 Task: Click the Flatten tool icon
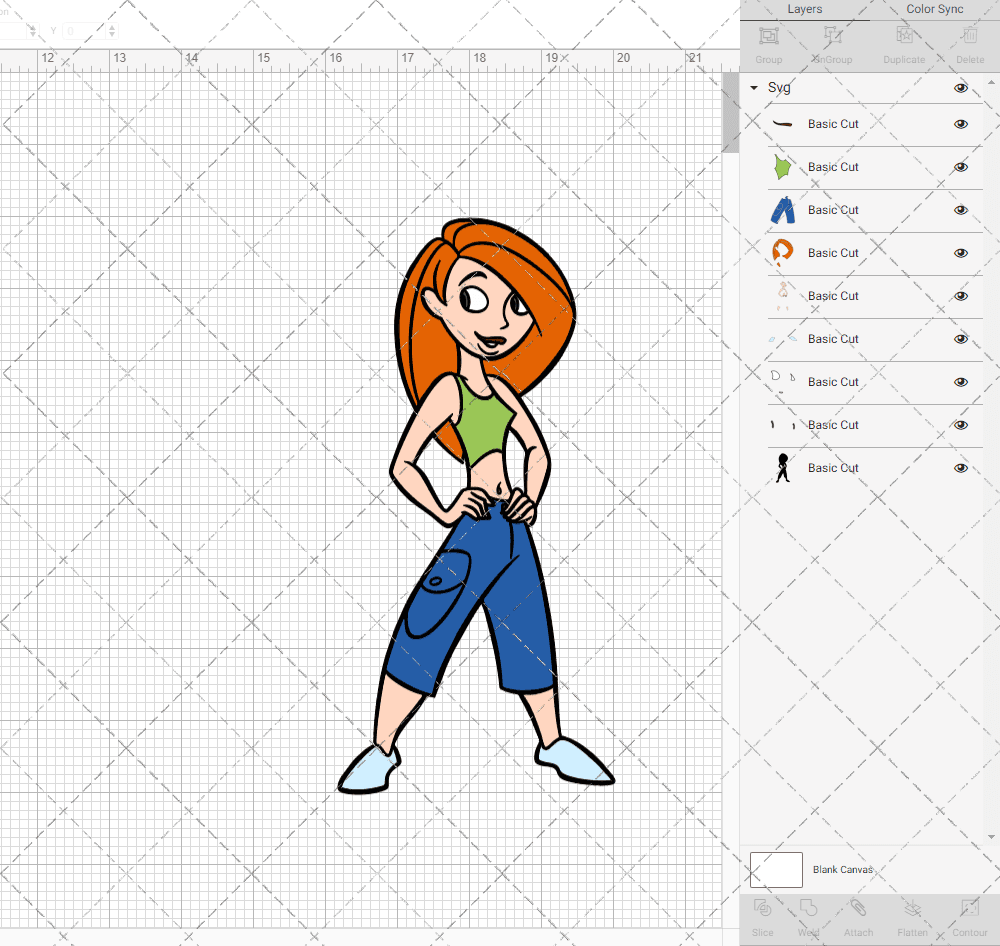(913, 908)
